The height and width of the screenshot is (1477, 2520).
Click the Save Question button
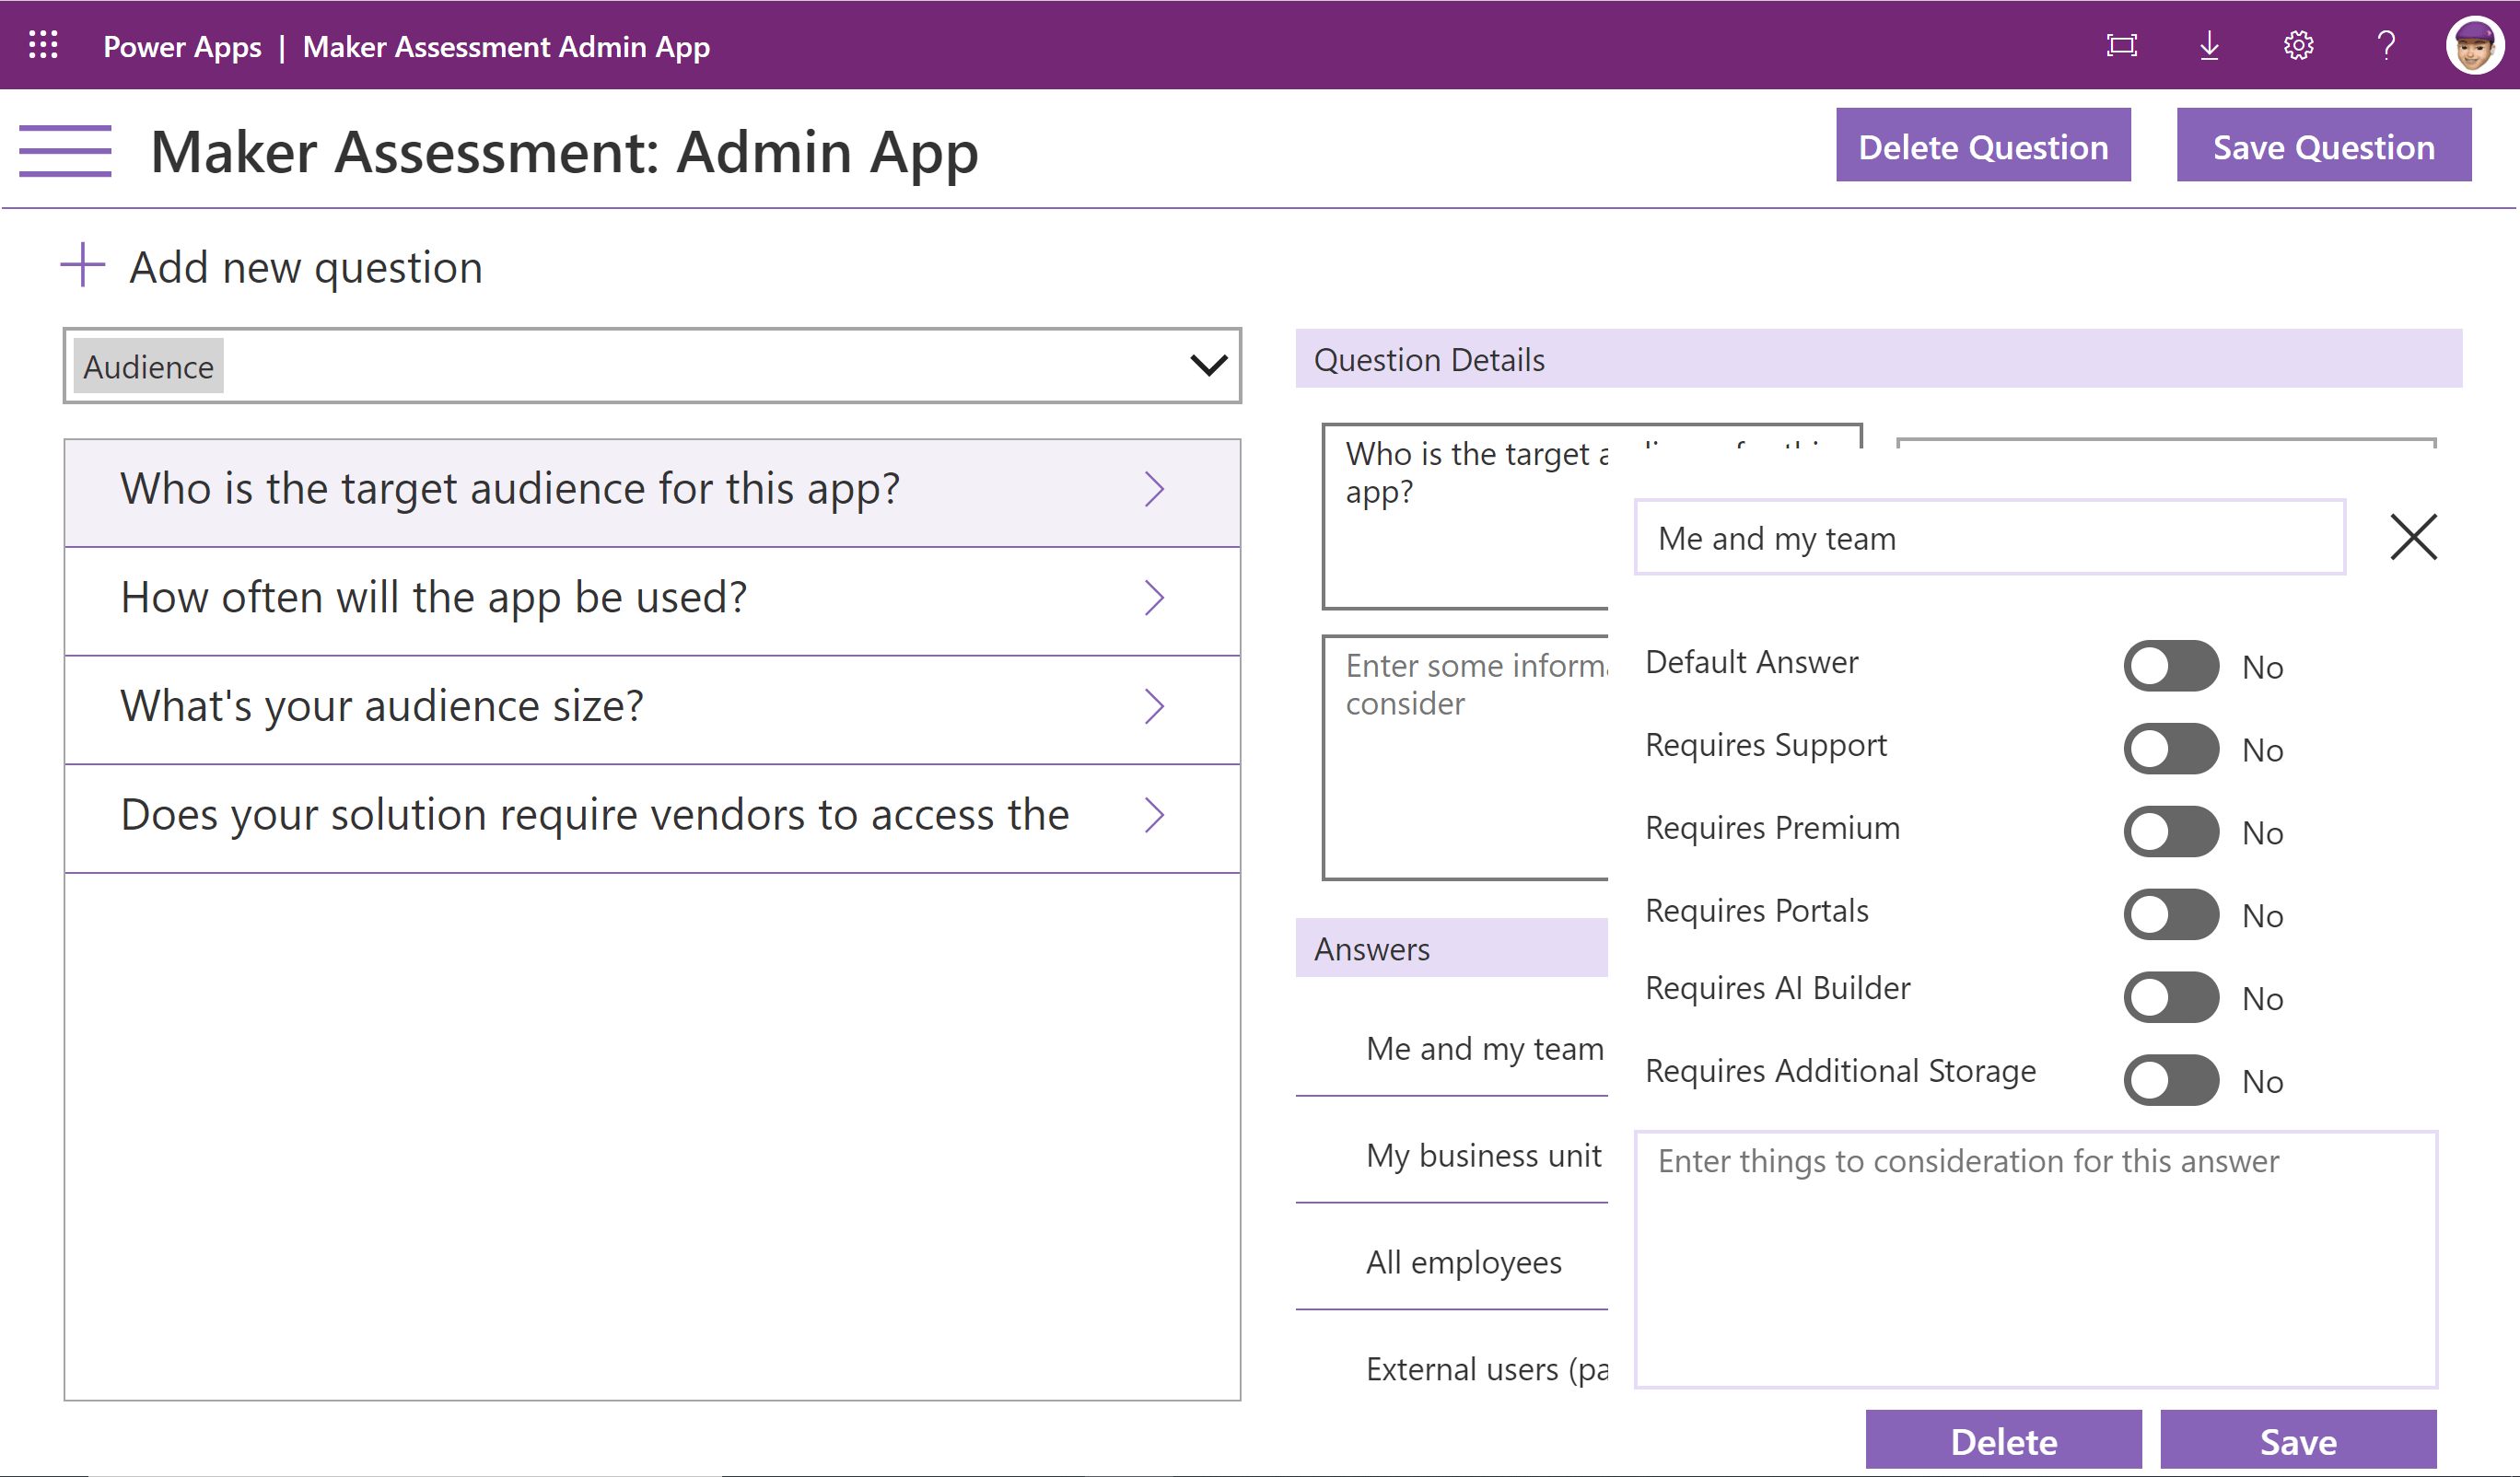[x=2323, y=147]
